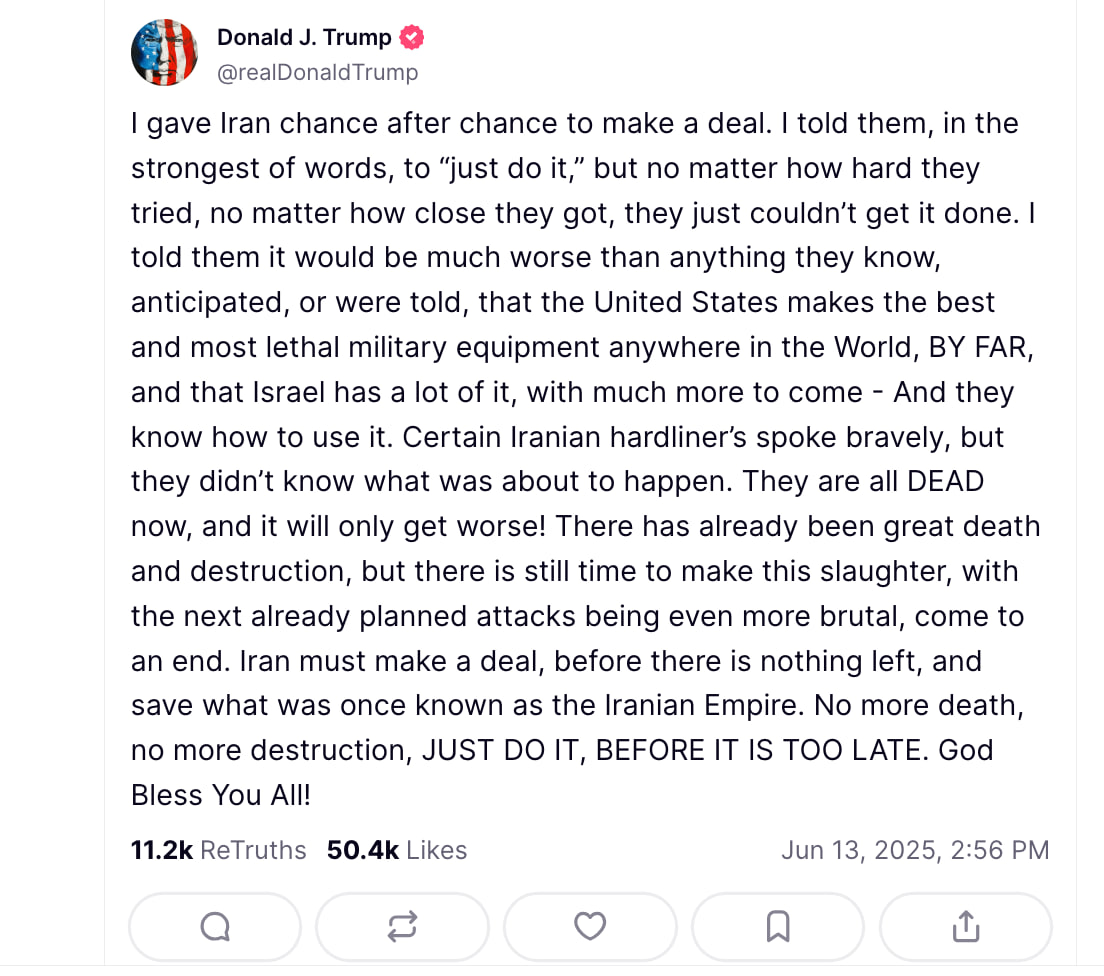1104x976 pixels.
Task: Bookmark this post with the ribbon icon
Action: pos(777,927)
